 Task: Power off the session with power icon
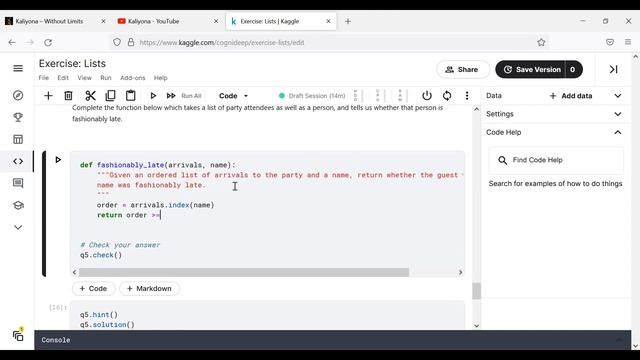coord(427,96)
